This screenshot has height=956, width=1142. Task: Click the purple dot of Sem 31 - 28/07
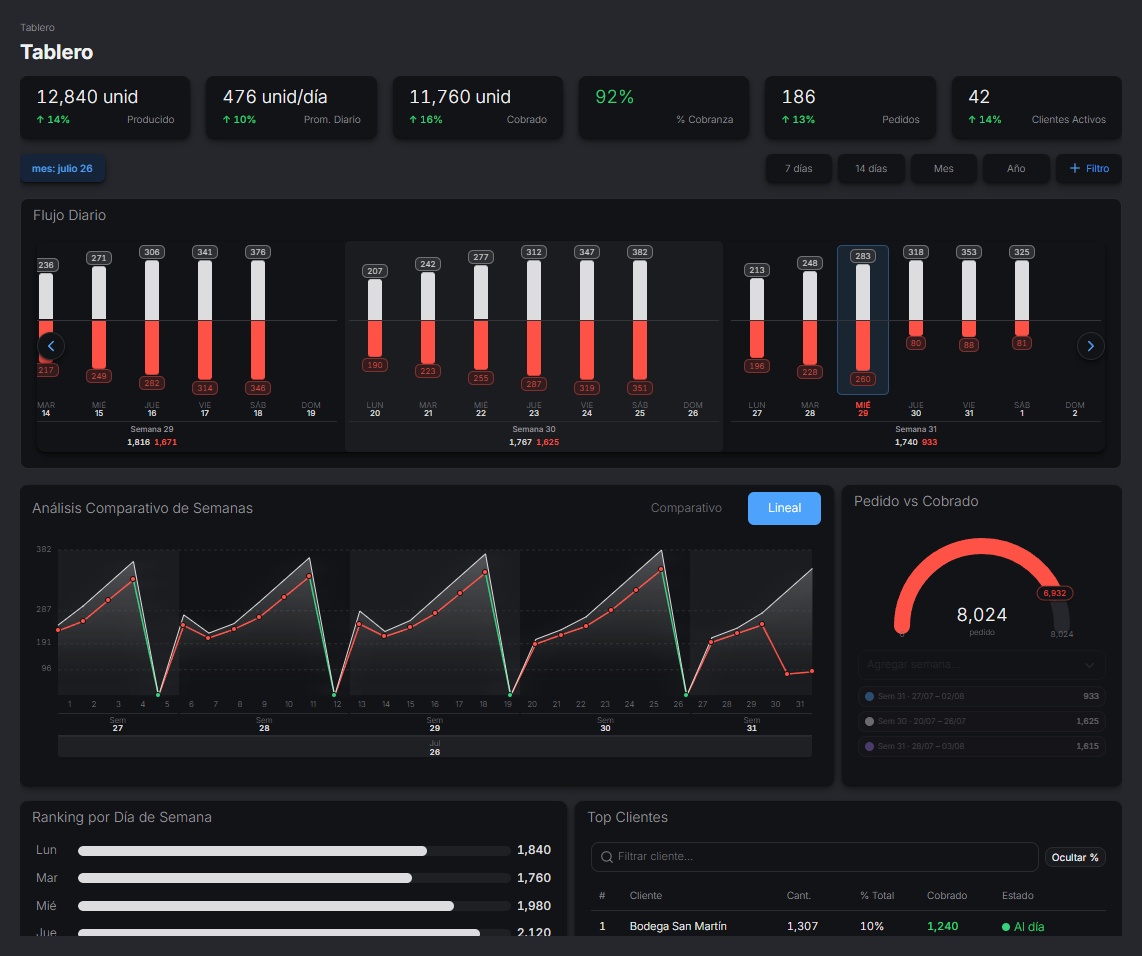[869, 746]
